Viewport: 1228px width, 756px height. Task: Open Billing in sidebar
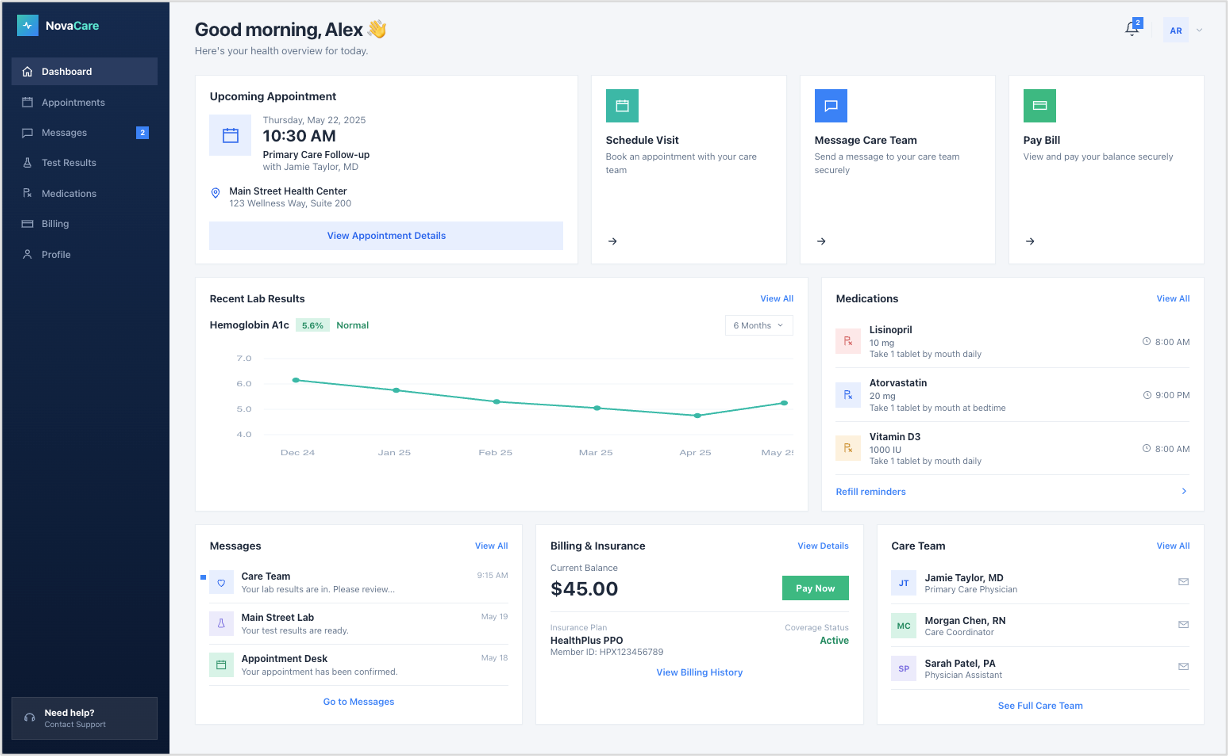(x=84, y=223)
